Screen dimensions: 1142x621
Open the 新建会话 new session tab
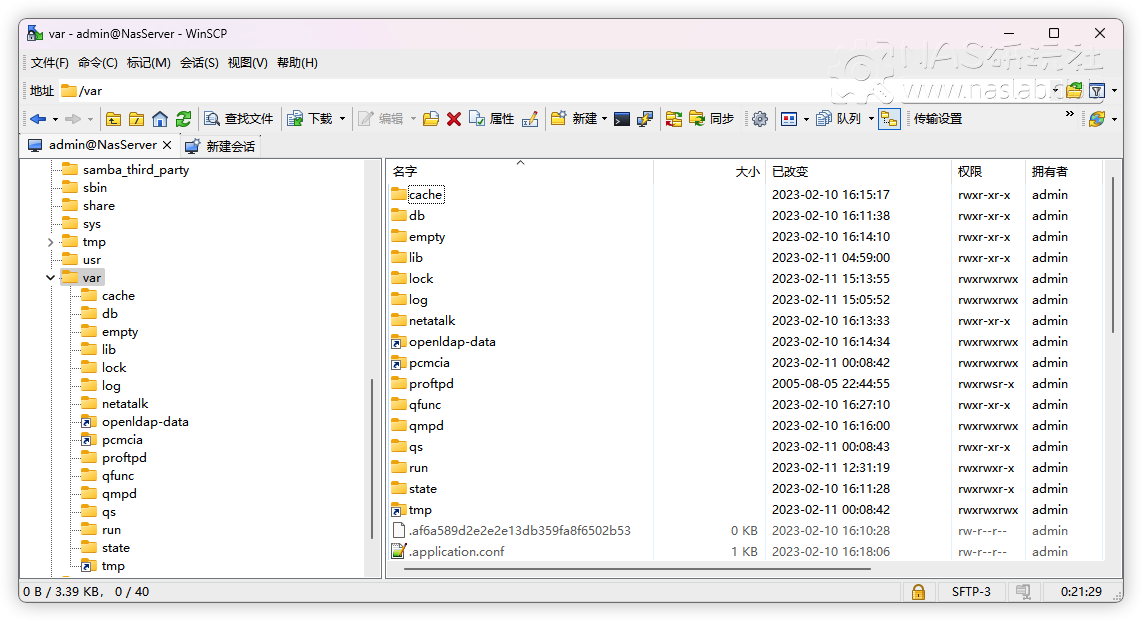click(221, 146)
